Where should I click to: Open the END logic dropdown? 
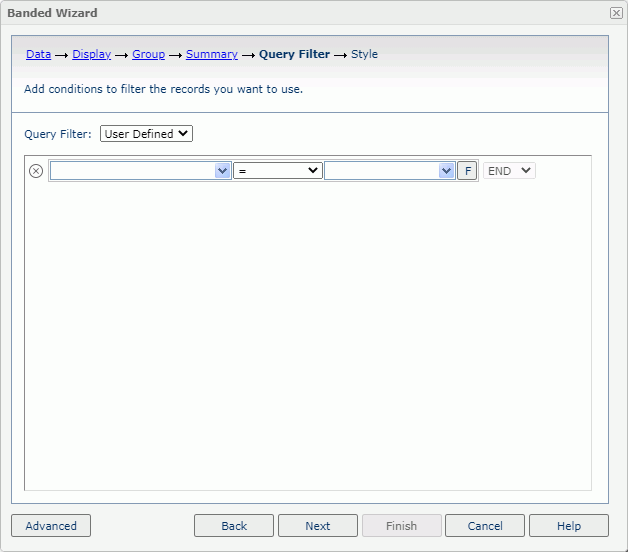click(509, 171)
